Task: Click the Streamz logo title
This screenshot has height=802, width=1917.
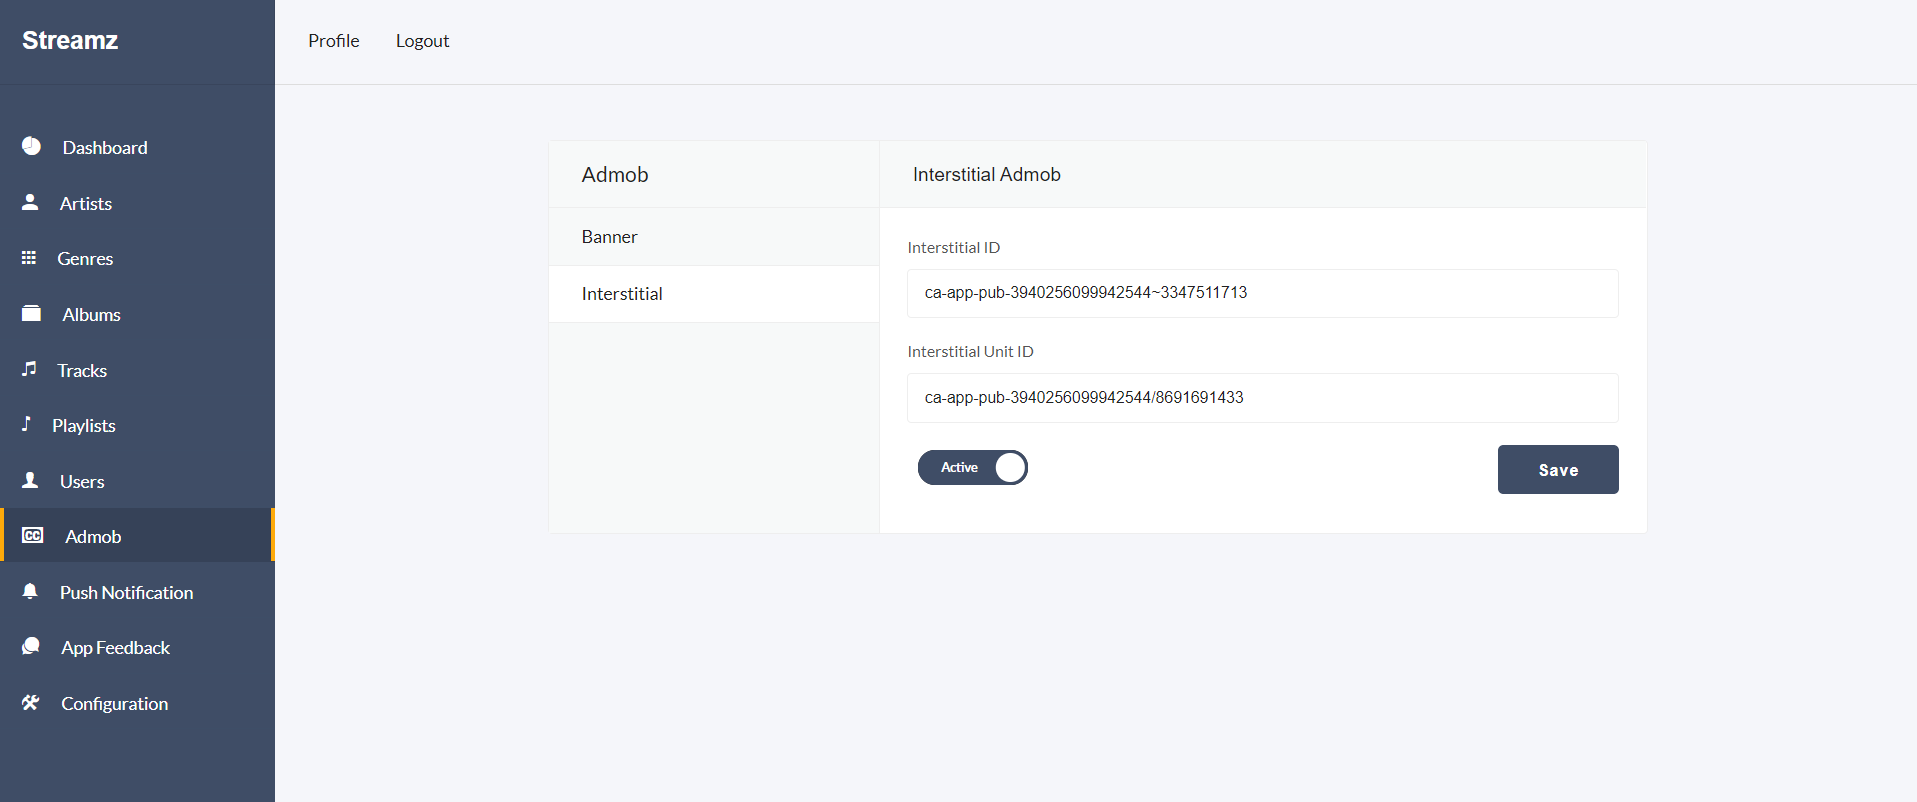Action: [70, 40]
